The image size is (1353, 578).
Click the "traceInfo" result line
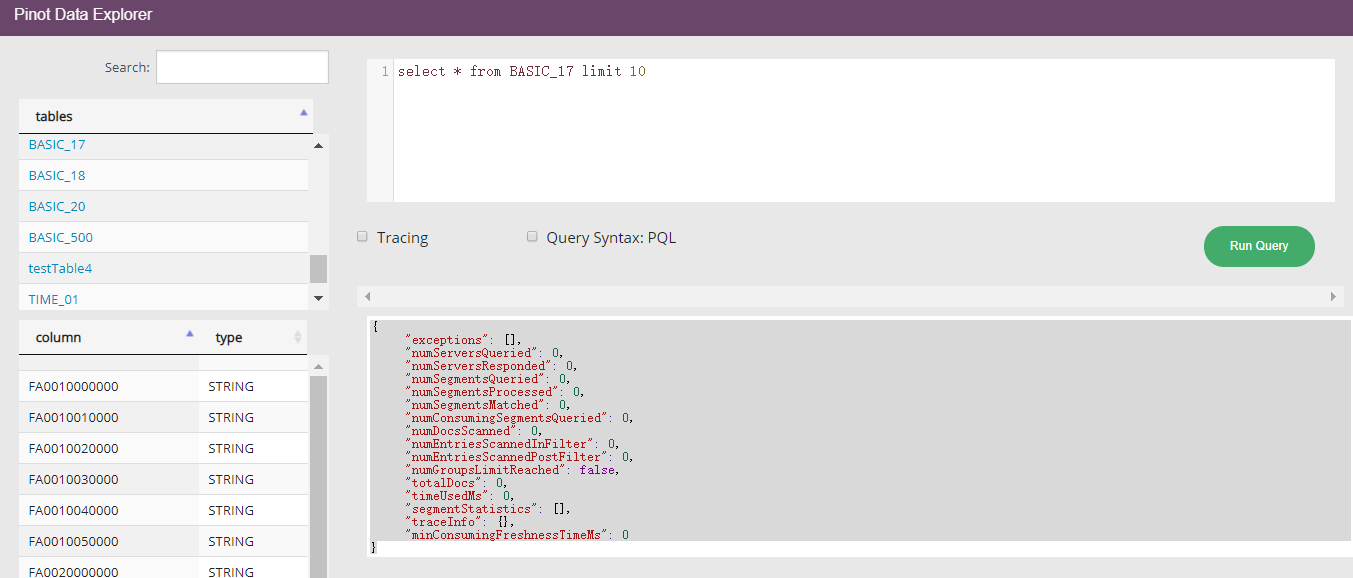pos(460,522)
